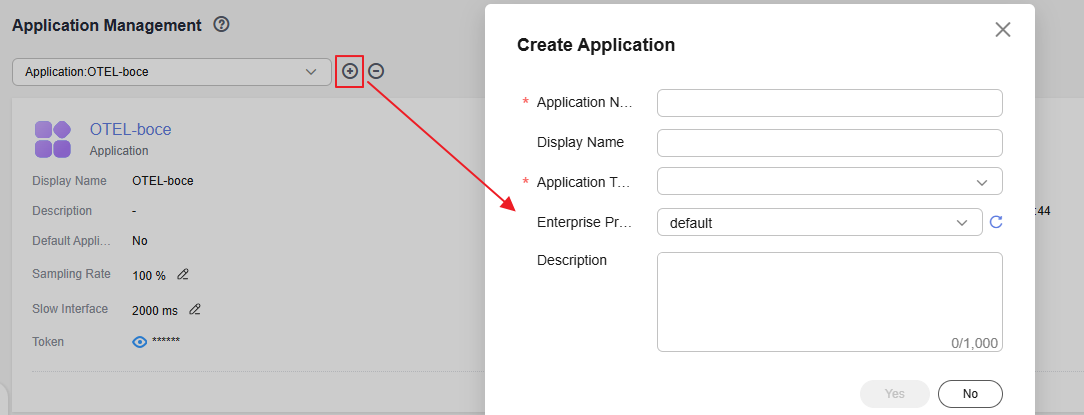1084x415 pixels.
Task: Cancel with the No button
Action: [x=970, y=394]
